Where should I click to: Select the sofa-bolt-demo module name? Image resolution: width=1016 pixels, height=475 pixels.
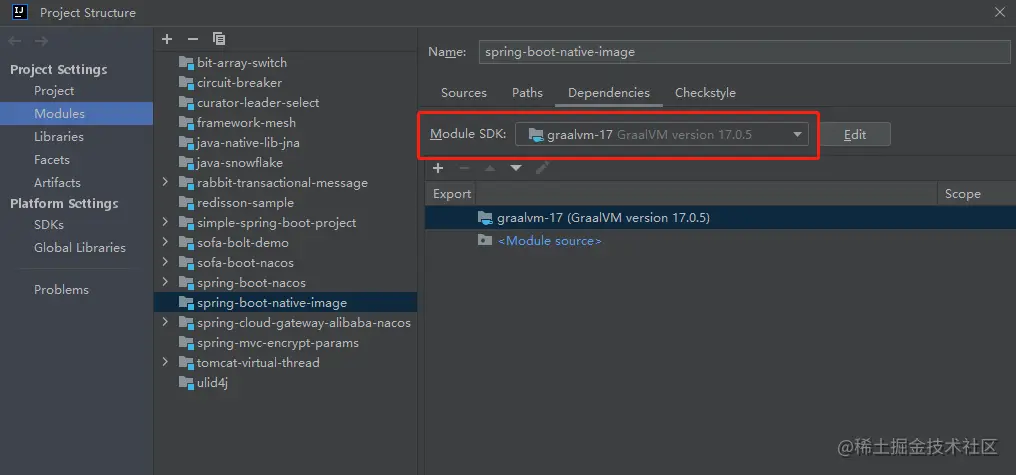[243, 242]
